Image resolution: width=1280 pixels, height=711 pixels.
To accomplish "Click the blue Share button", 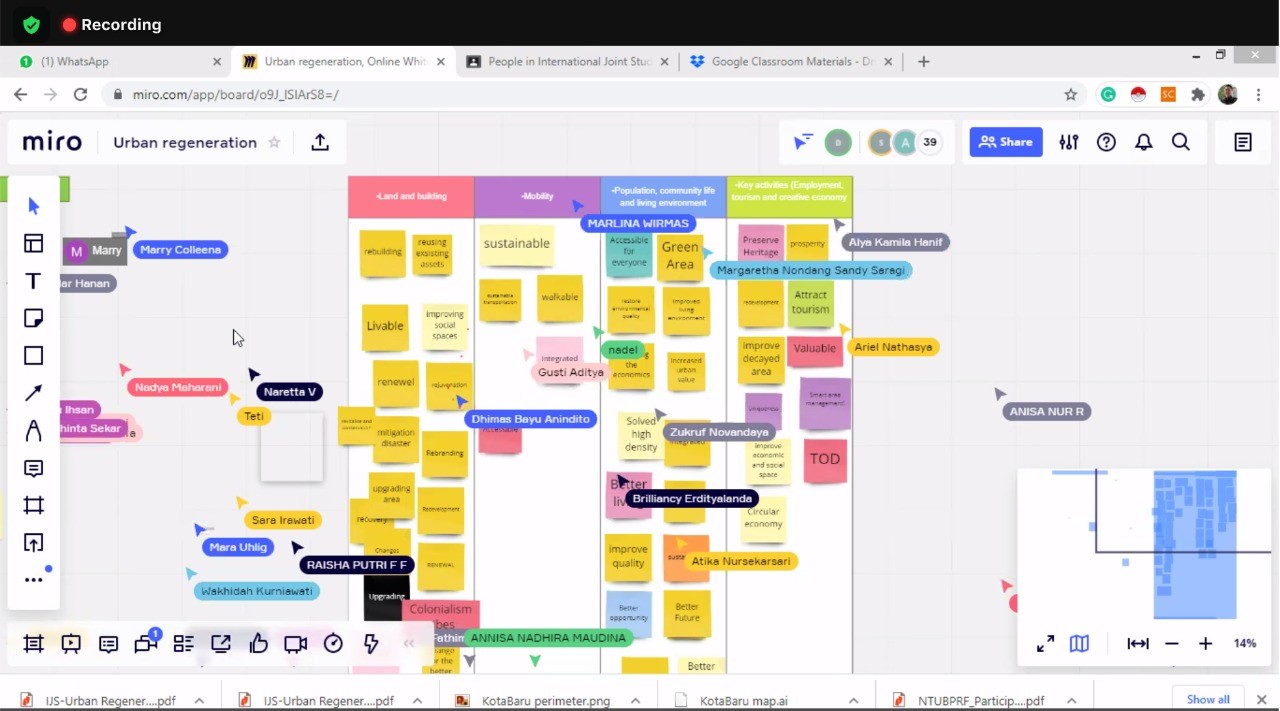I will click(1005, 142).
